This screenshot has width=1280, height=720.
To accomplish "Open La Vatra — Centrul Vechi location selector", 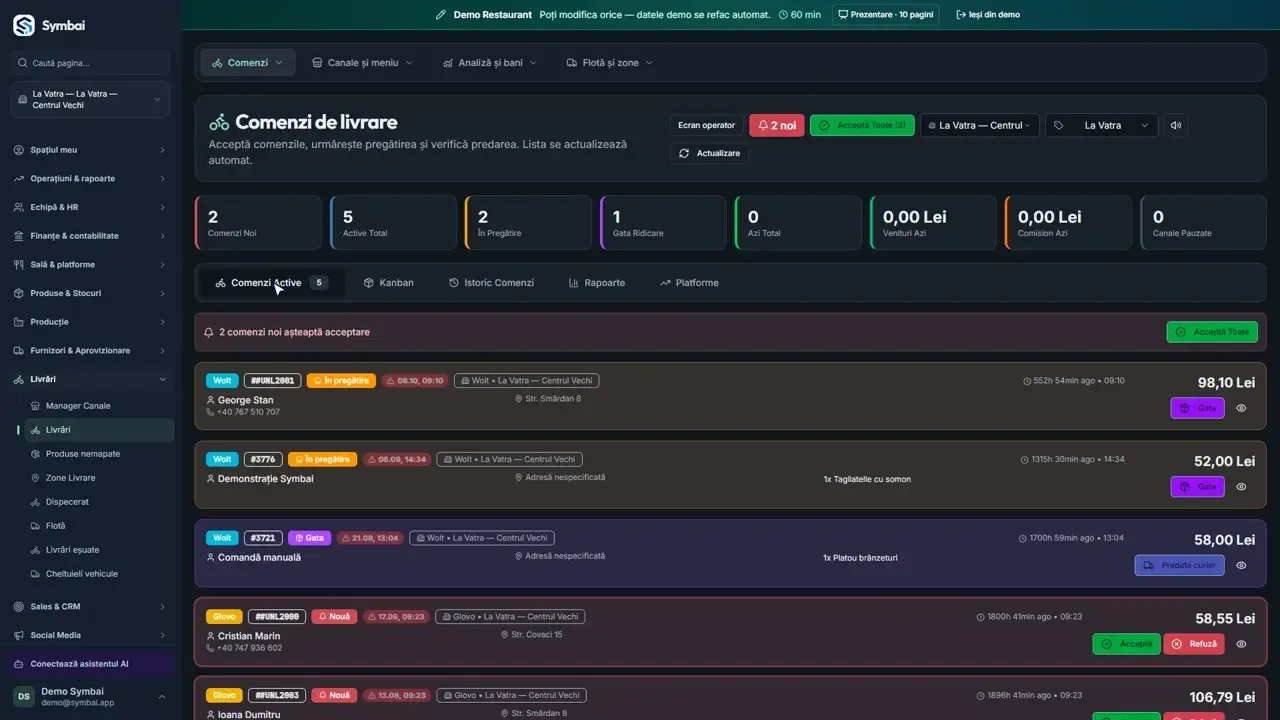I will pyautogui.click(x=90, y=100).
